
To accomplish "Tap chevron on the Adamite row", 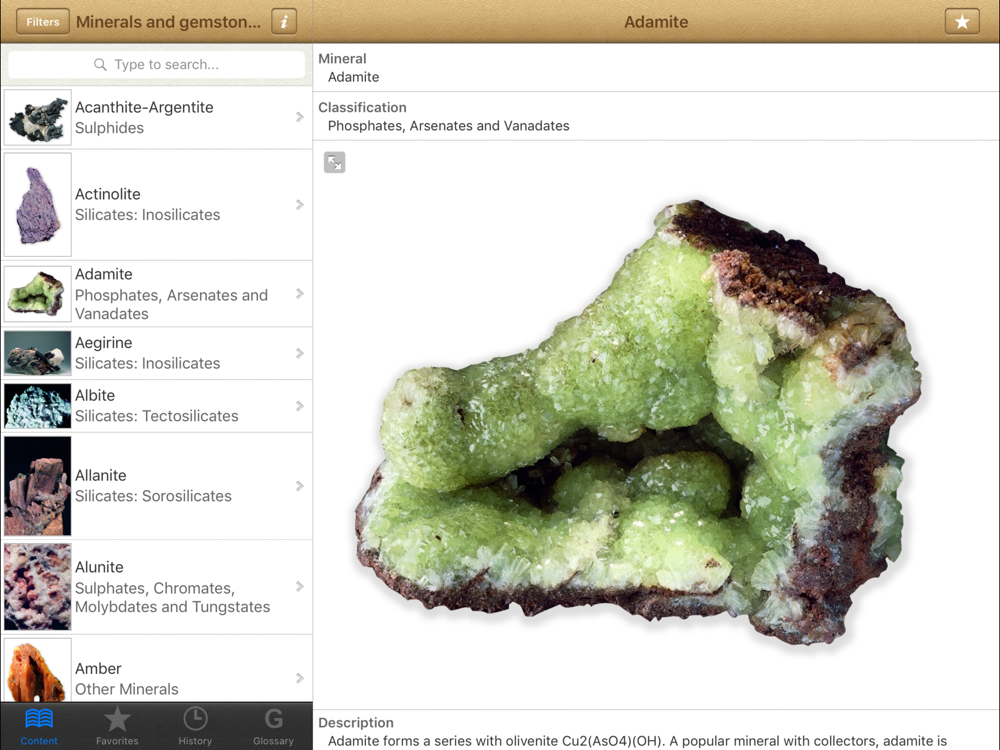I will [300, 293].
